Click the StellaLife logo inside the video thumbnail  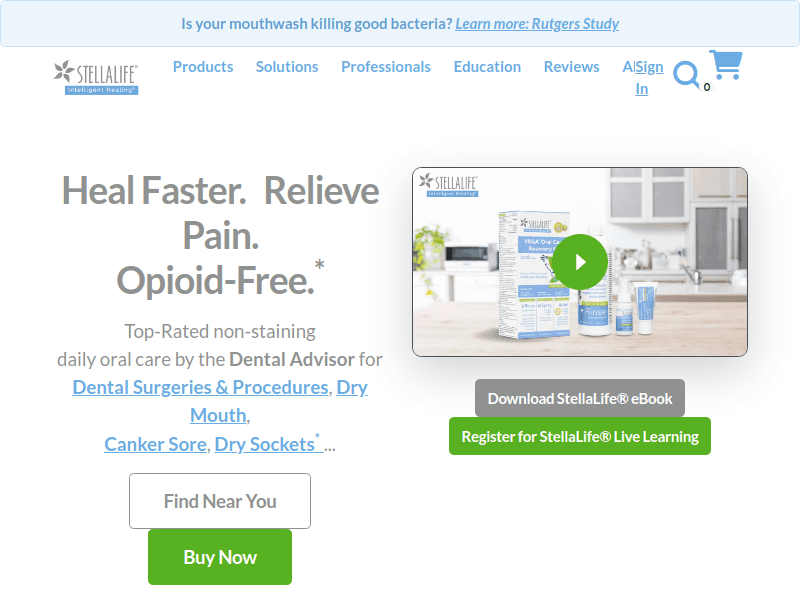point(448,185)
